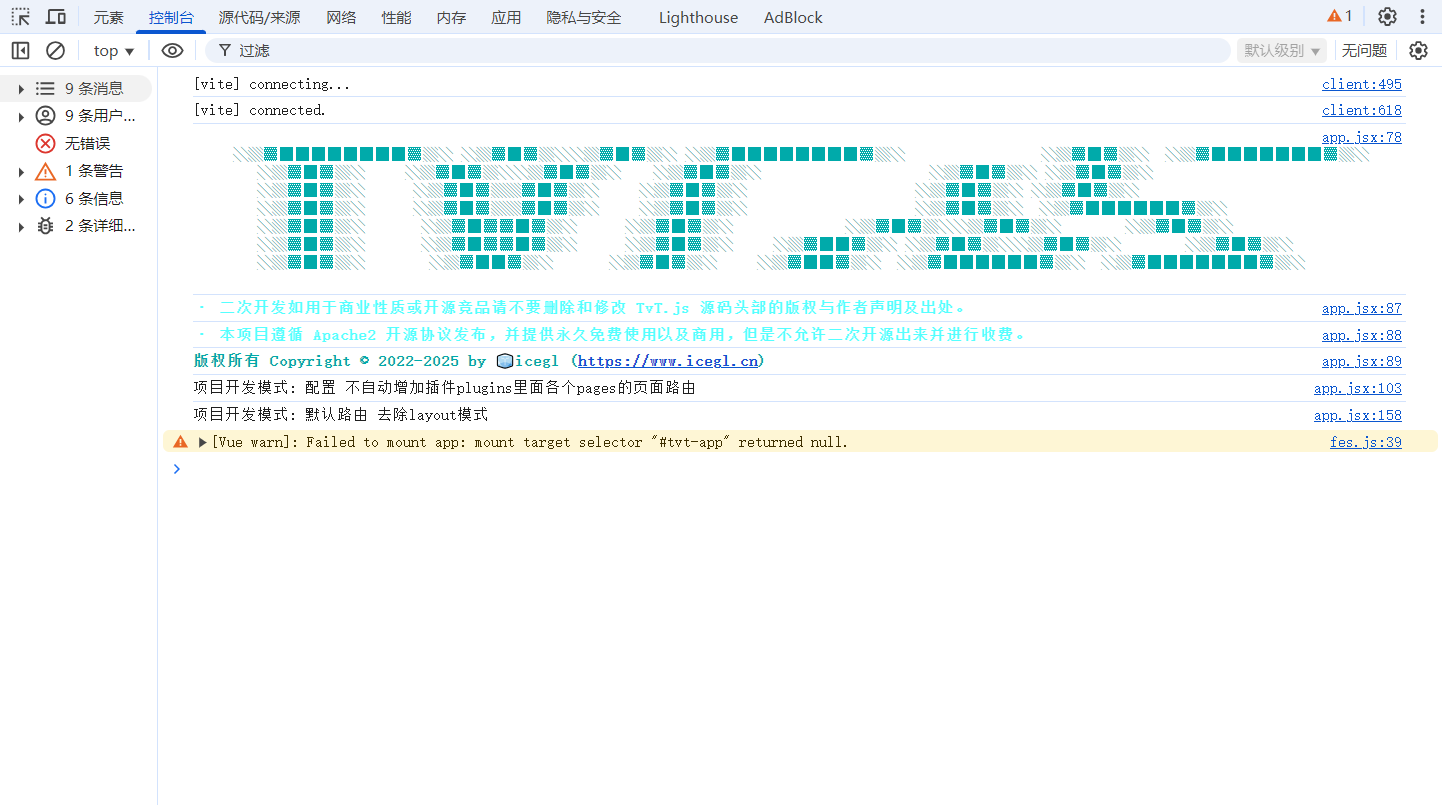Focus the 过滤 filter input field
This screenshot has width=1442, height=805.
coord(717,50)
